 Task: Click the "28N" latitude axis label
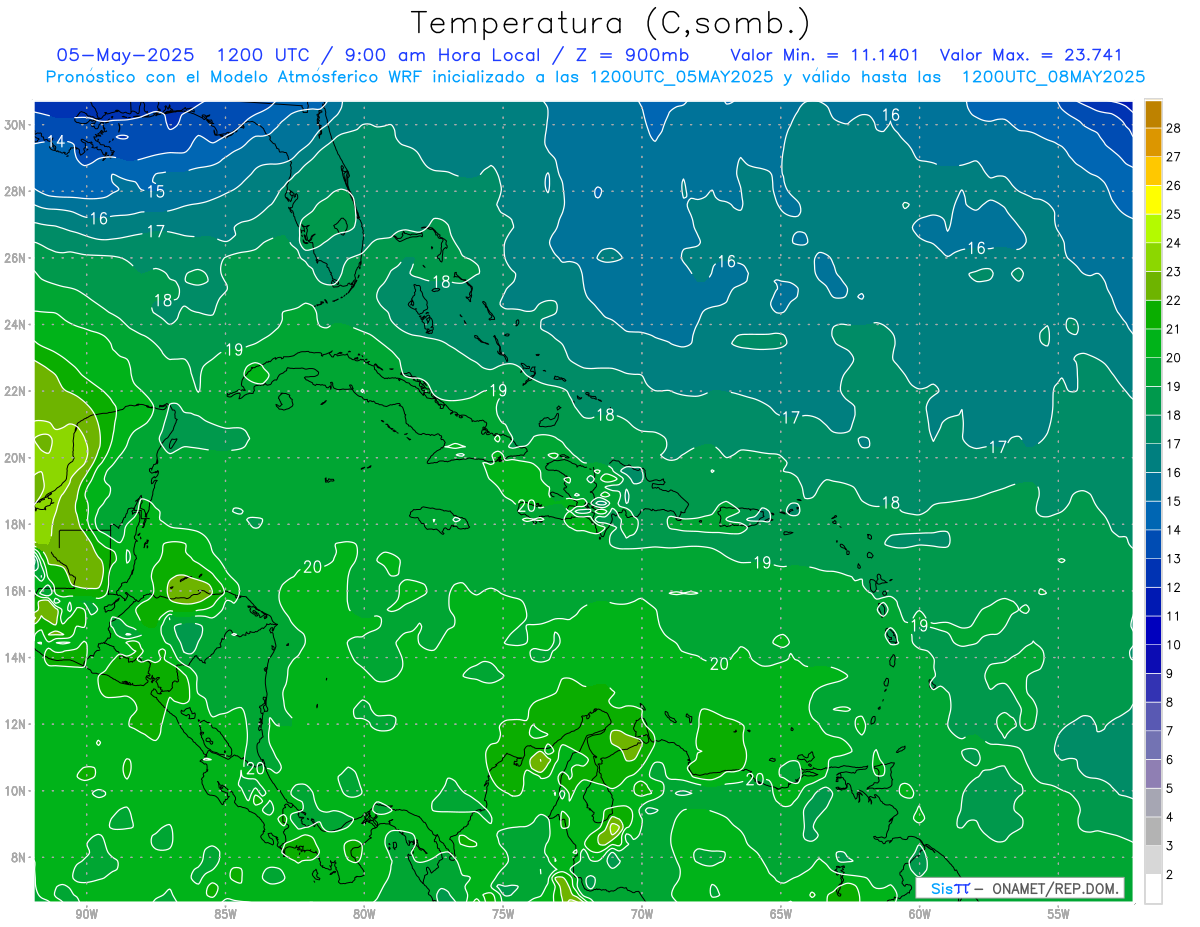point(16,191)
